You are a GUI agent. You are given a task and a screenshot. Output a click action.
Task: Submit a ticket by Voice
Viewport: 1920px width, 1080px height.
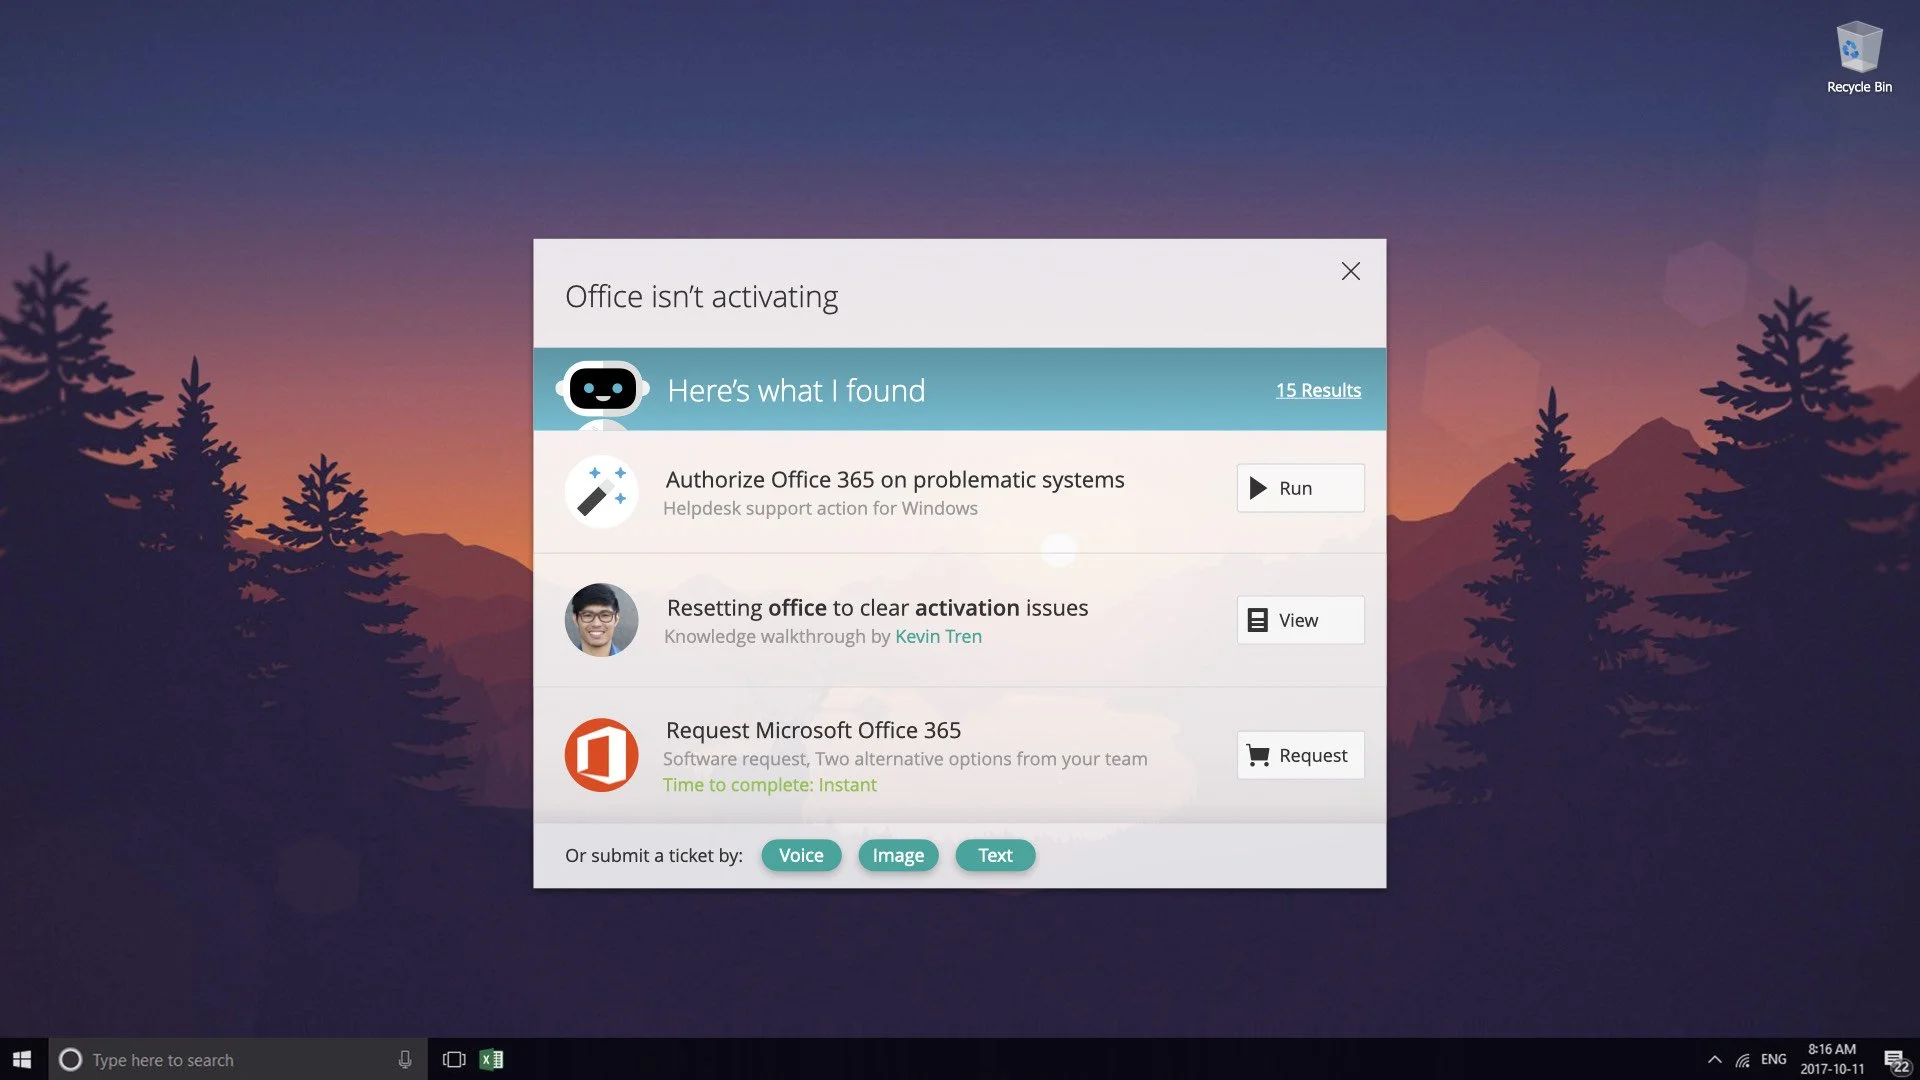[x=801, y=855]
